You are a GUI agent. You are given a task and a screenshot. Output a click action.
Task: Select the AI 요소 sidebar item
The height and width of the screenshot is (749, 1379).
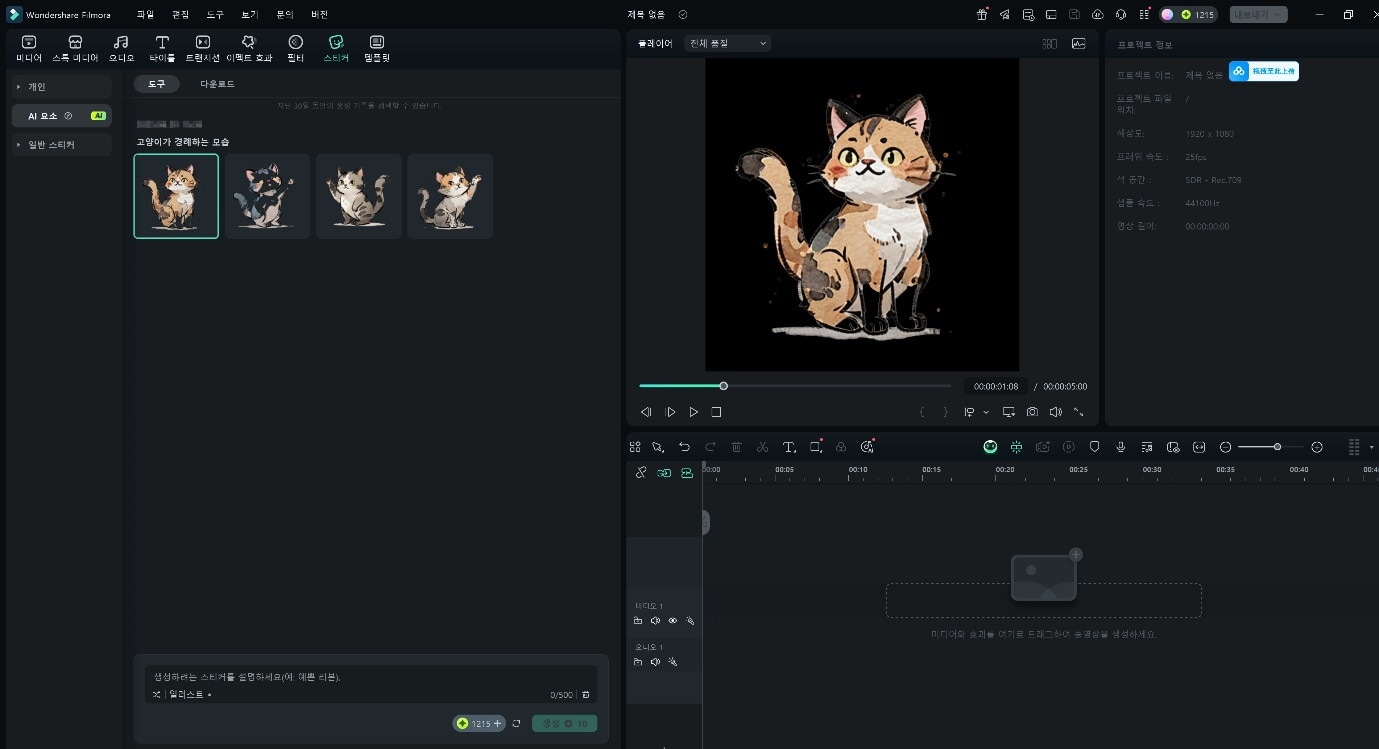click(61, 116)
